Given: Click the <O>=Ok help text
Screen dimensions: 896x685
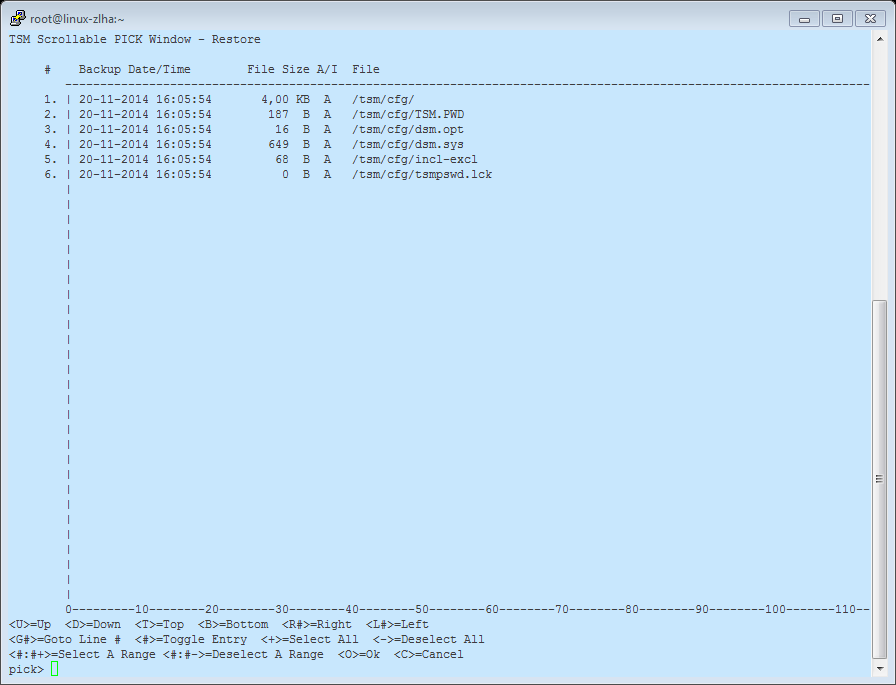Looking at the screenshot, I should click(x=359, y=654).
